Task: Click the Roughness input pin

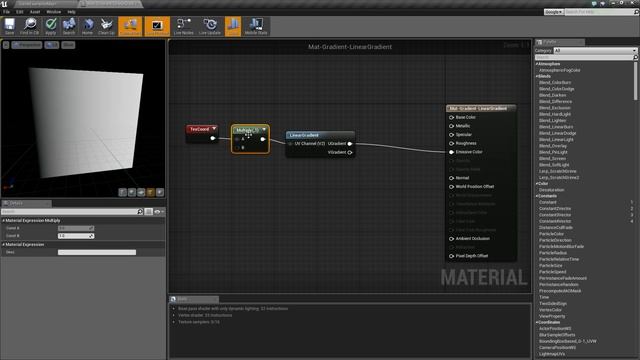Action: coord(451,143)
